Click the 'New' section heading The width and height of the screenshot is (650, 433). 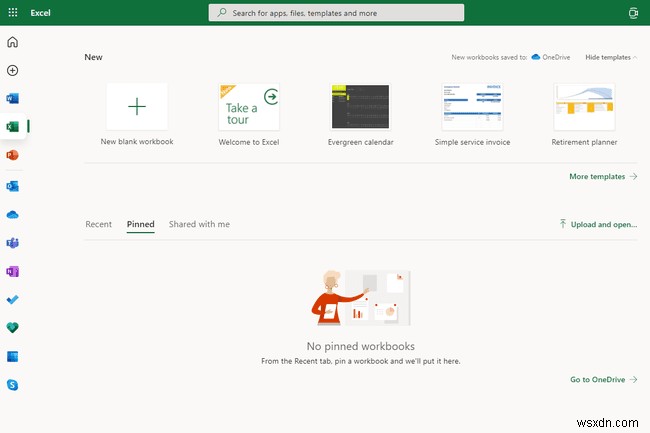(x=93, y=57)
